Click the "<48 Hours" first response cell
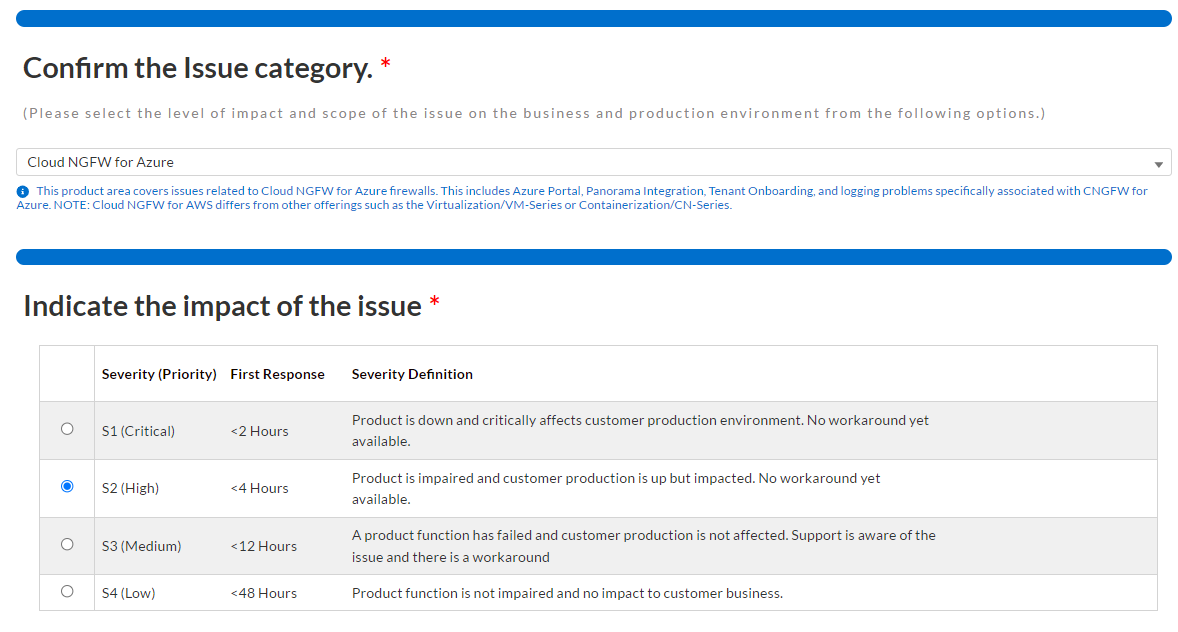 263,593
